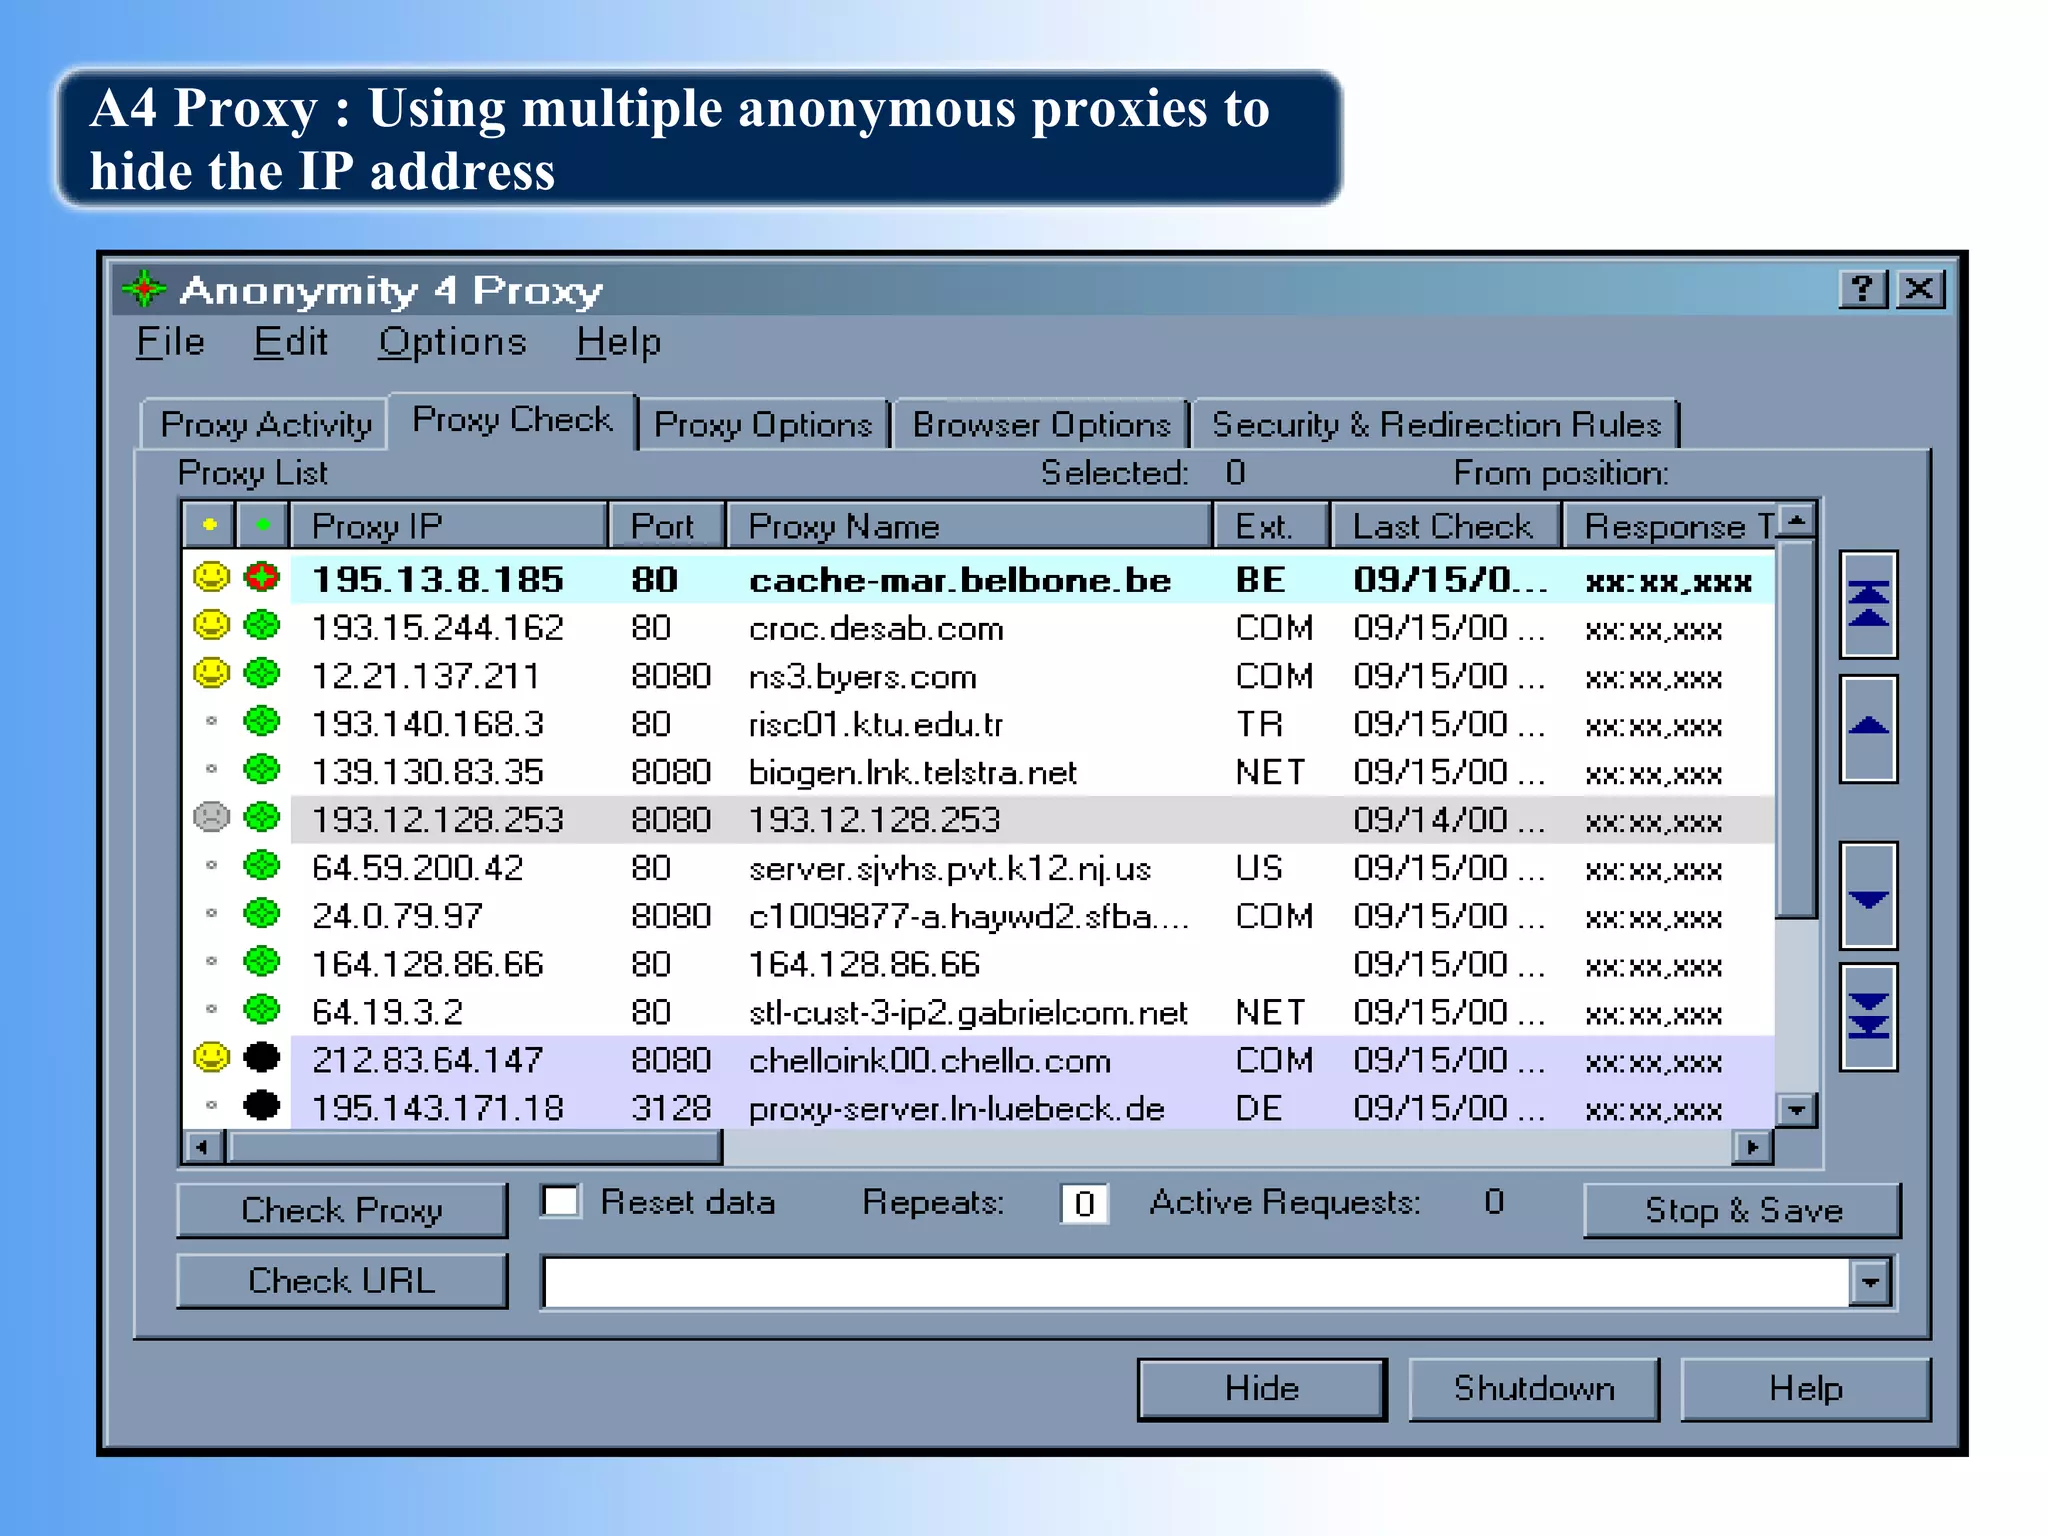Click the black status icon for 212.83.64.147
2048x1536 pixels.
[x=262, y=1058]
